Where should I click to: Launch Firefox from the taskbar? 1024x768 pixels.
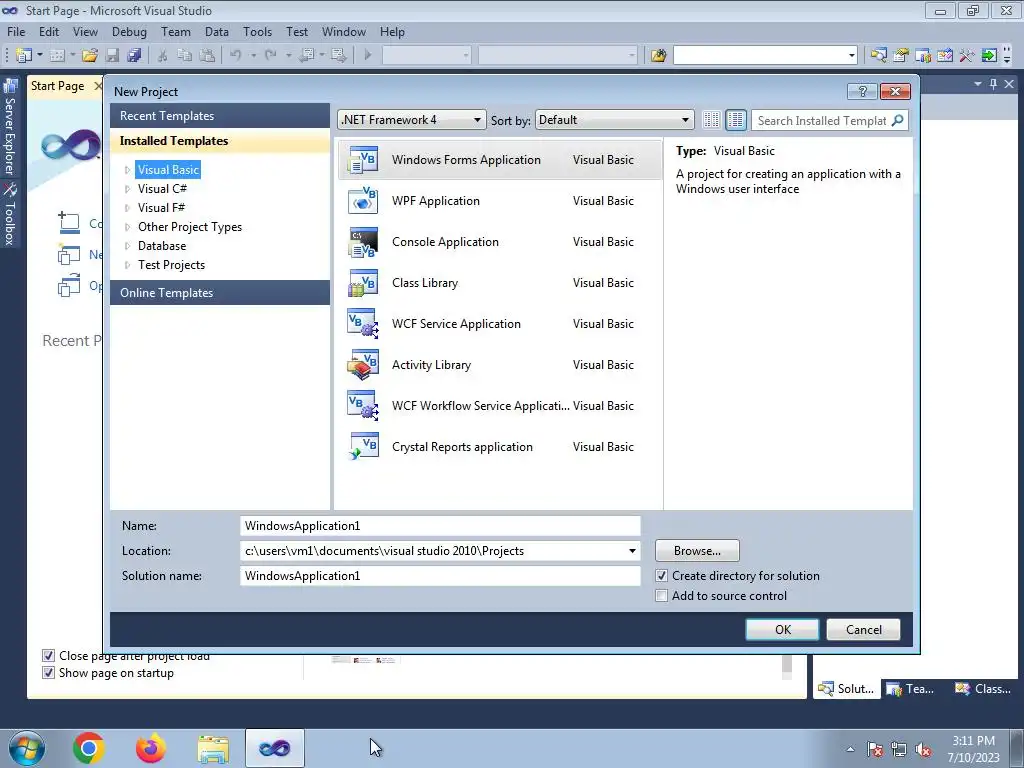click(151, 748)
